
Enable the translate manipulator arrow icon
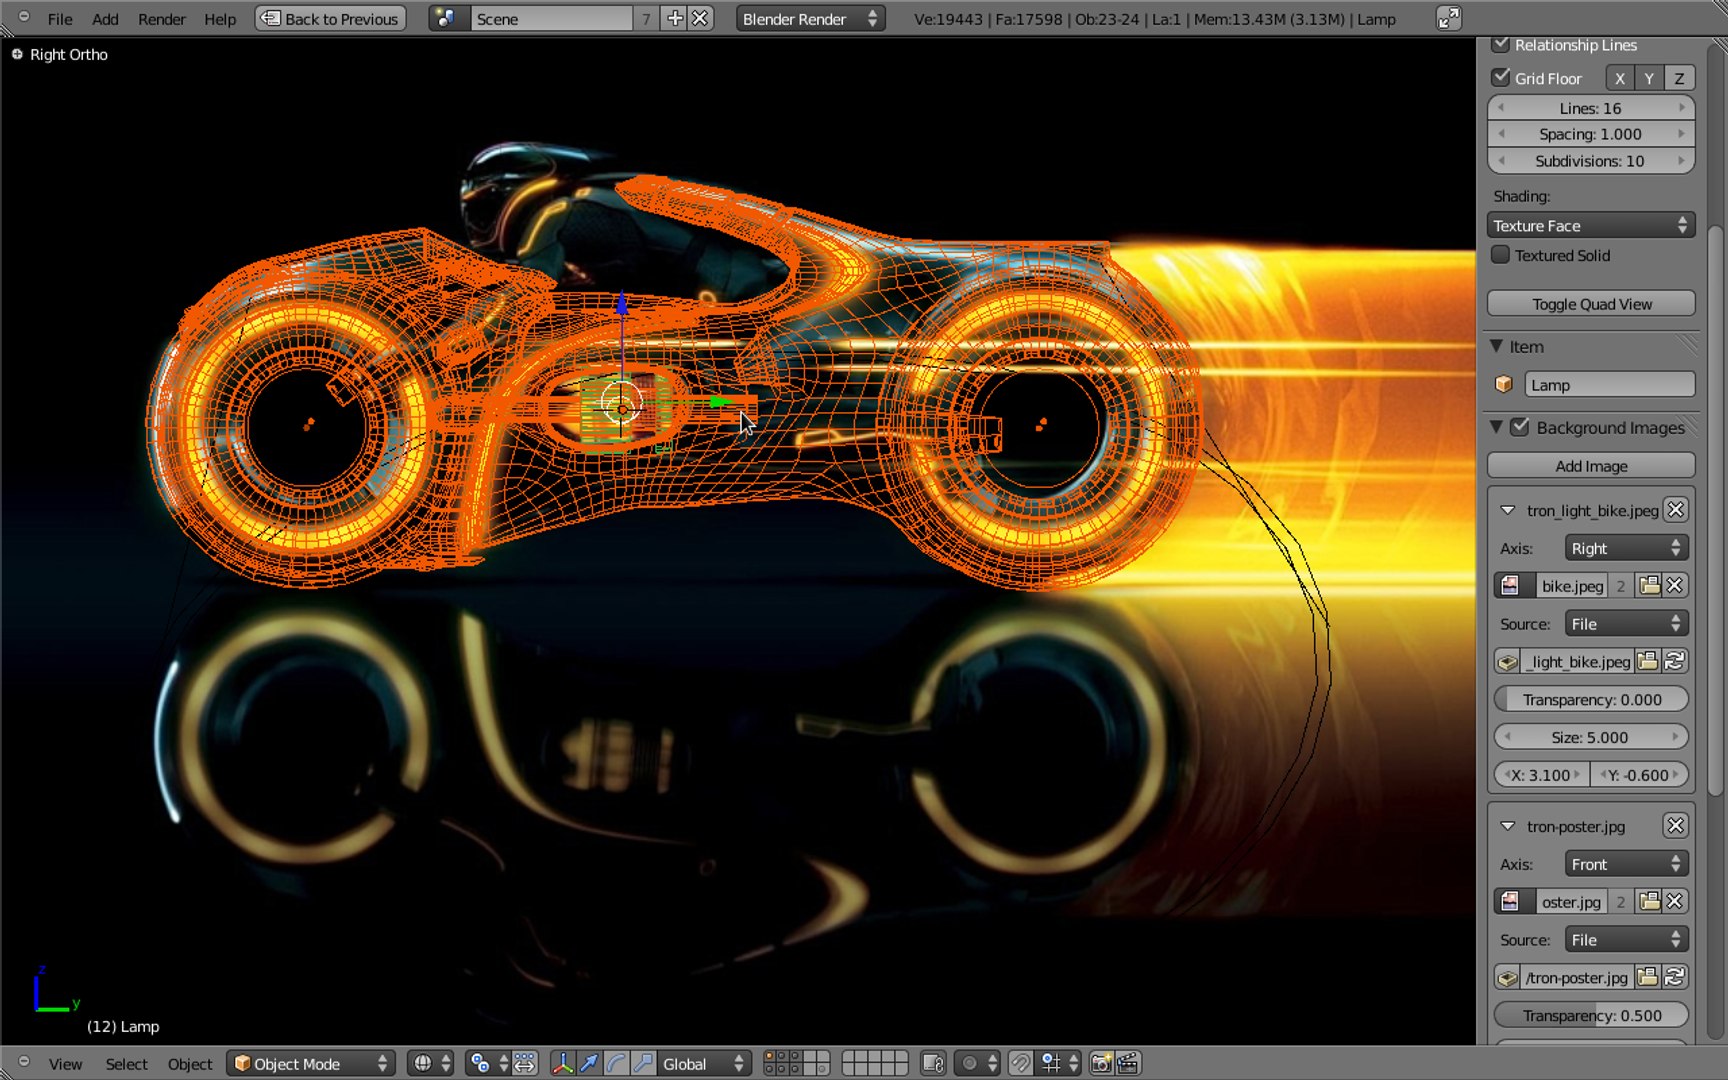click(589, 1063)
